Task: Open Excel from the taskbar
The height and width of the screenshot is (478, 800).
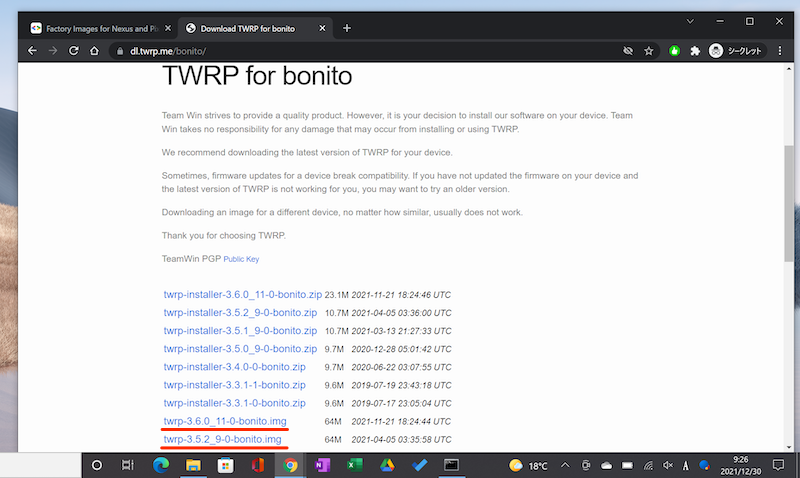Action: point(354,465)
